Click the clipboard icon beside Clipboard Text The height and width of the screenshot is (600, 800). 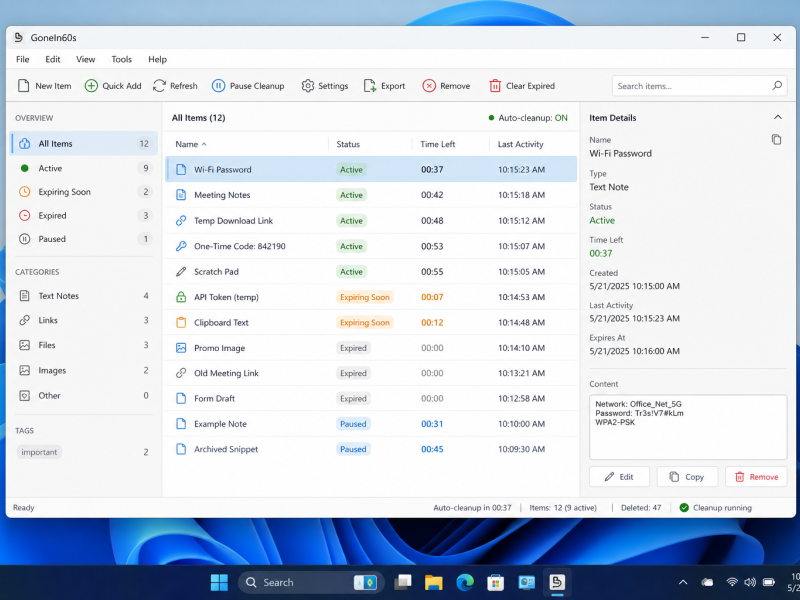point(181,322)
